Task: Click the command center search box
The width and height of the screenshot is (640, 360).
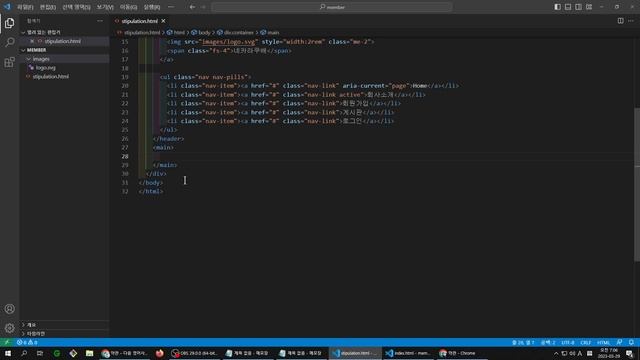Action: 332,7
